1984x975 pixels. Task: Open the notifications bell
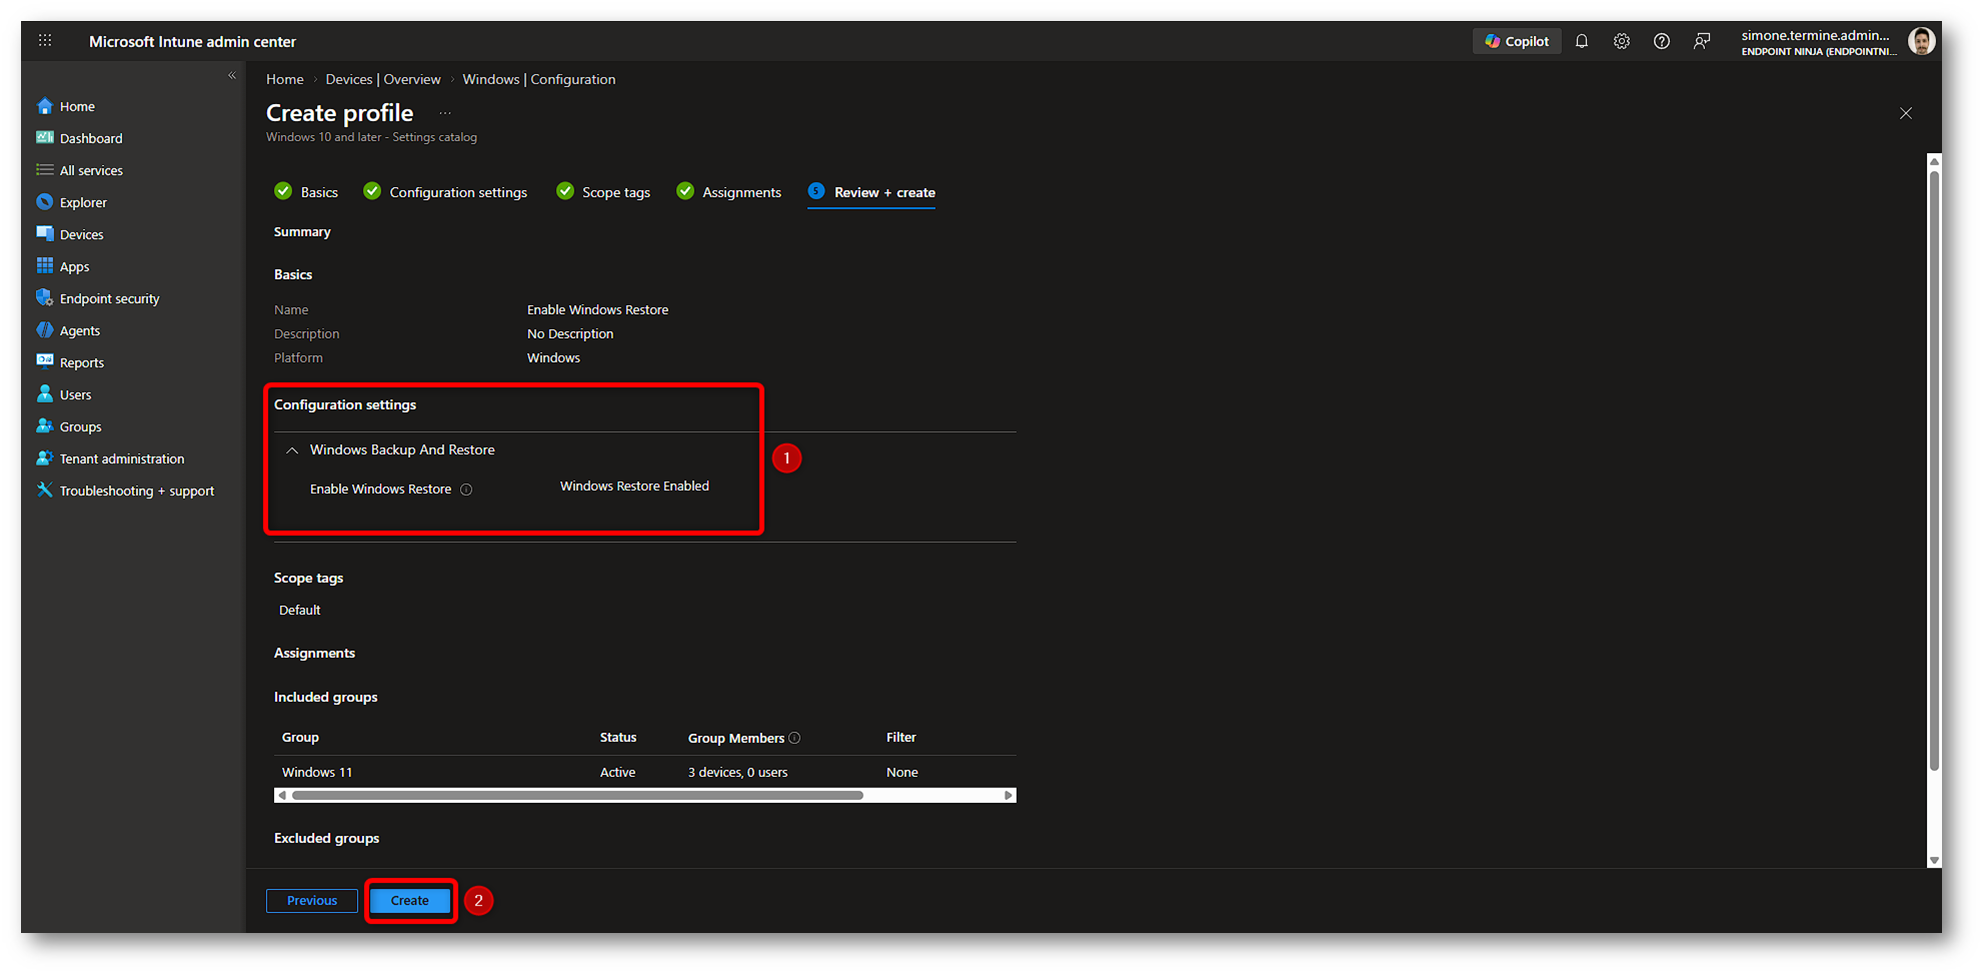pos(1582,41)
